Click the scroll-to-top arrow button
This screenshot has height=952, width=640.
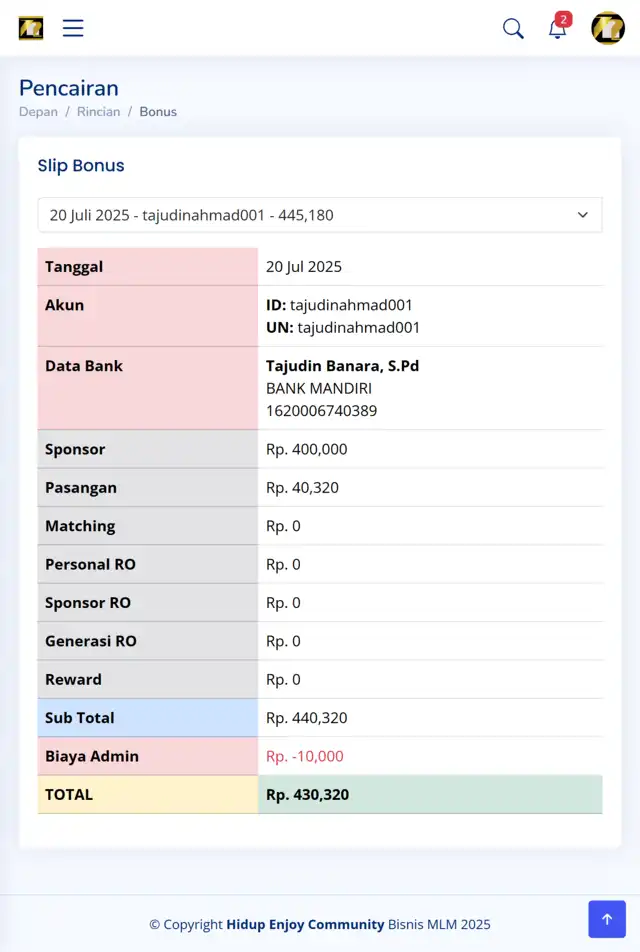[607, 919]
